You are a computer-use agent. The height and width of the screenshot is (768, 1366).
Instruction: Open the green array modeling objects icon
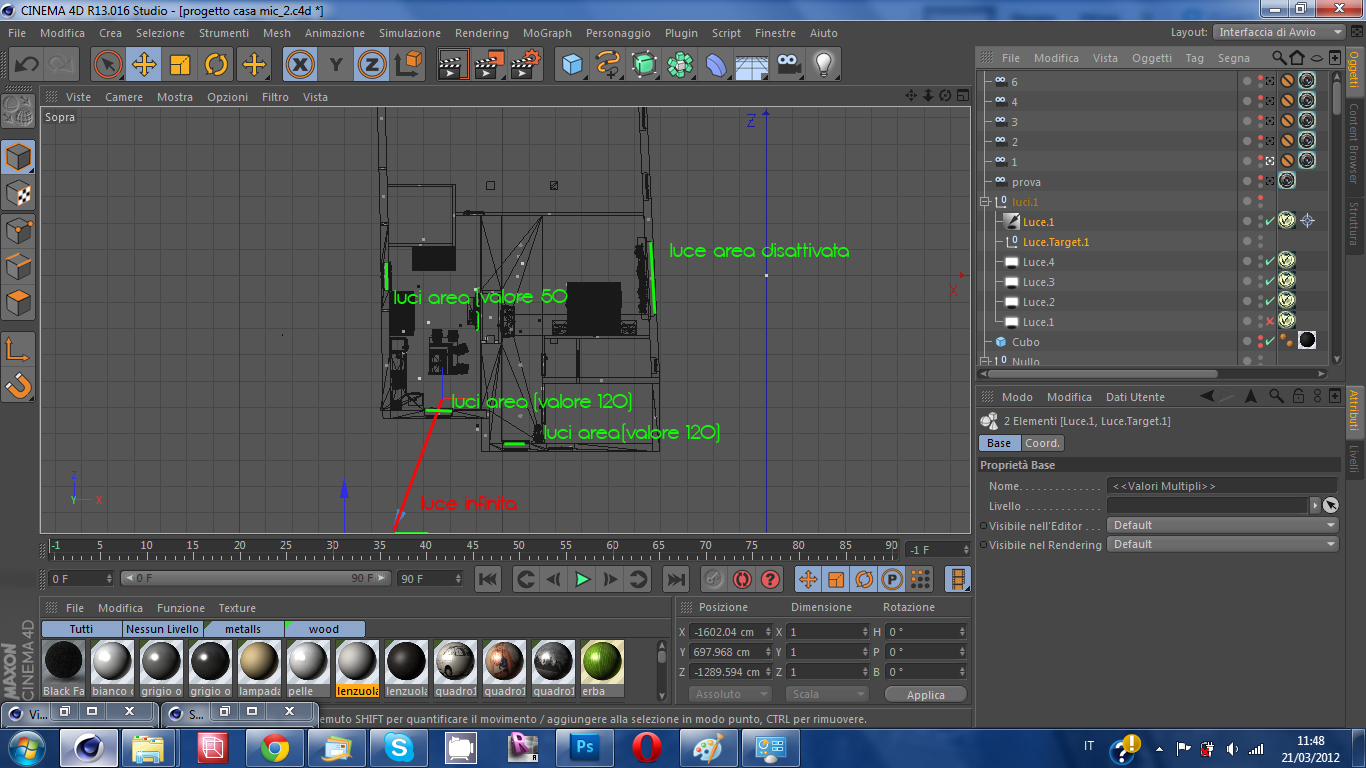click(x=644, y=66)
